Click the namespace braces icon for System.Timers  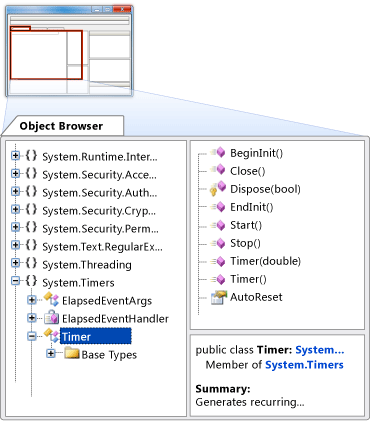(31, 281)
